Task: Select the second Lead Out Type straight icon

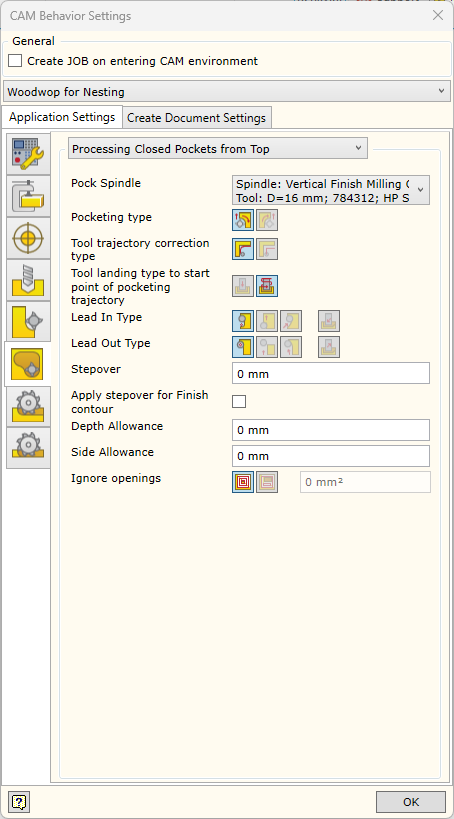Action: tap(267, 347)
